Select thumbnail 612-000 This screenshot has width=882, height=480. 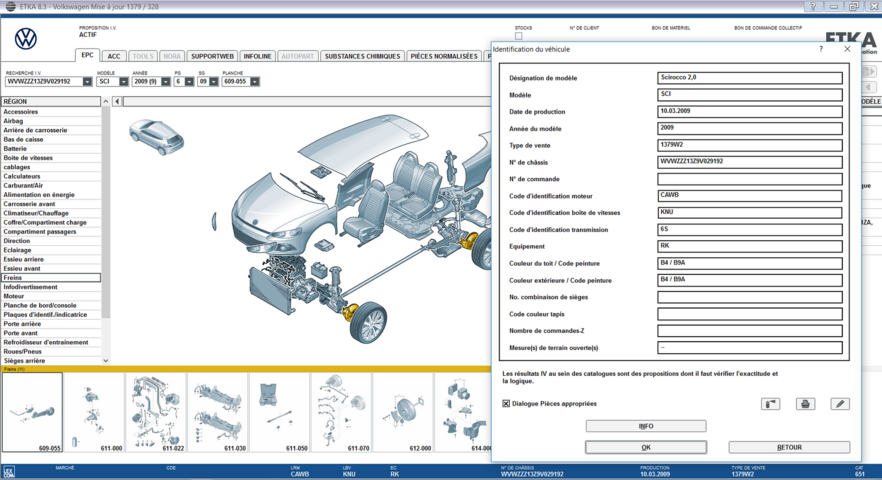pos(403,412)
